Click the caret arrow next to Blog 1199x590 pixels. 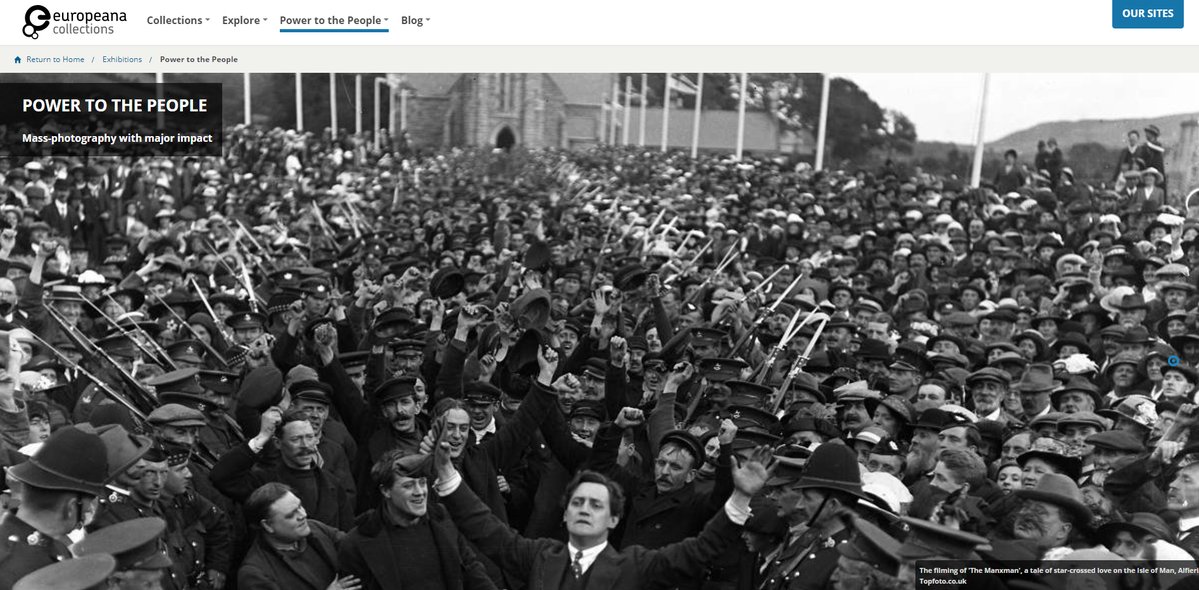pyautogui.click(x=427, y=21)
